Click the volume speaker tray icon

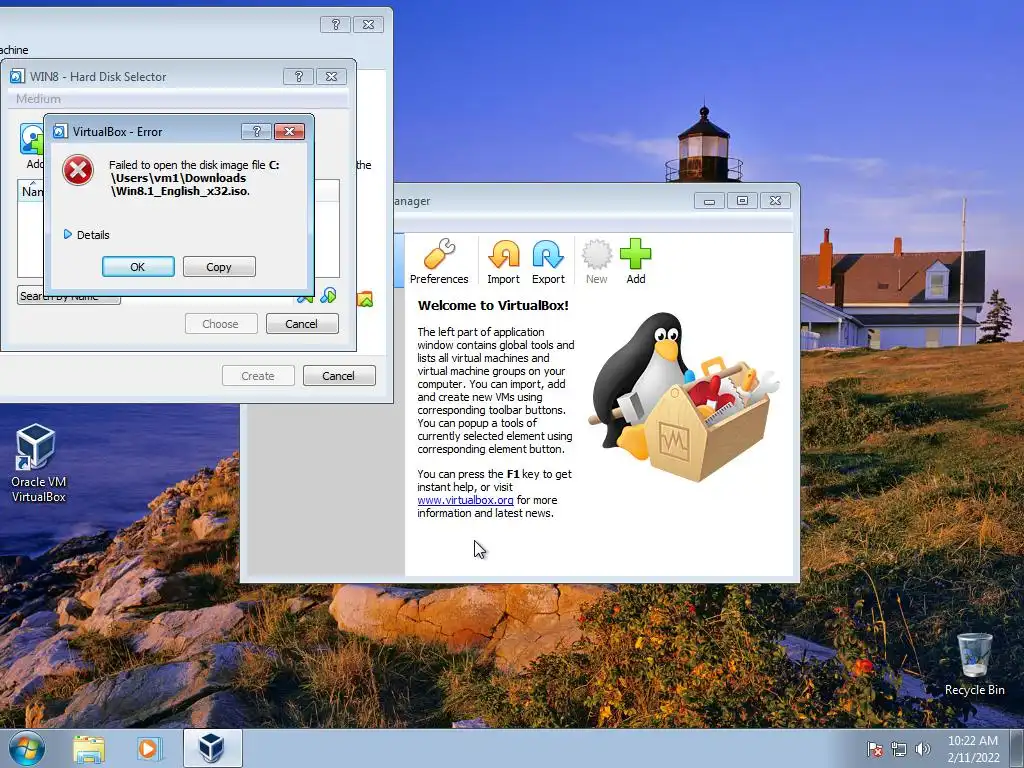point(922,749)
